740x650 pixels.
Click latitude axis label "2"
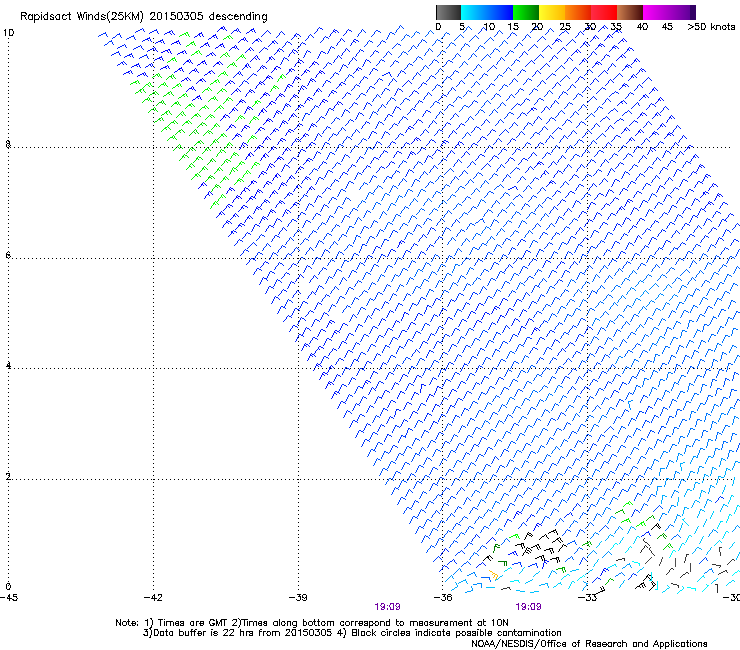click(8, 476)
